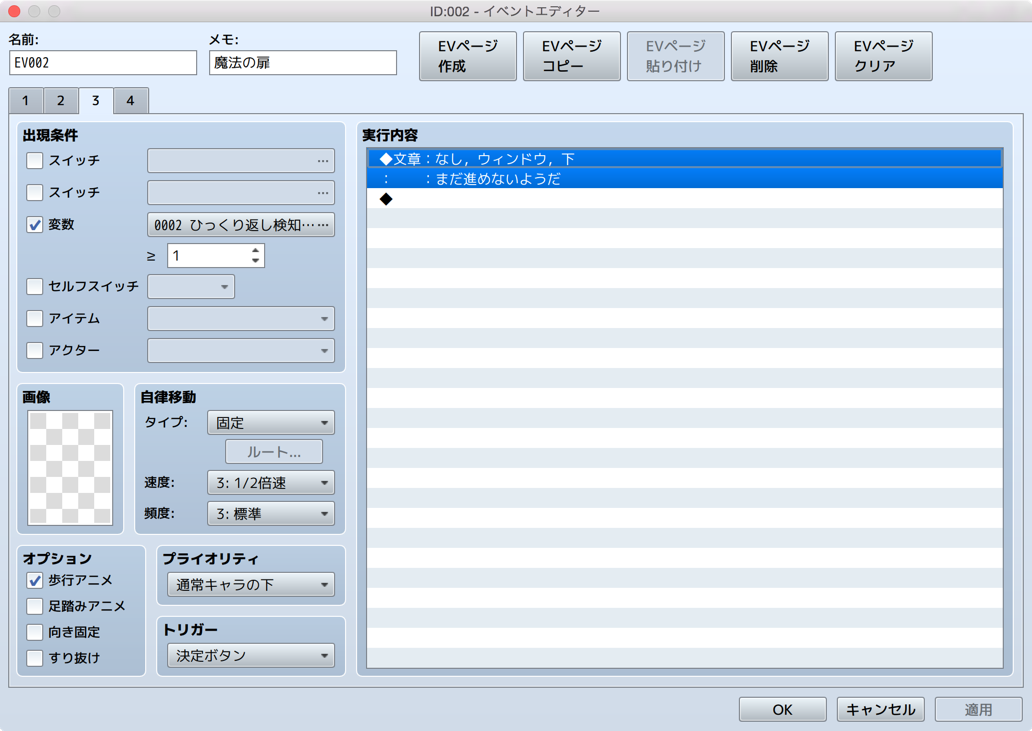Image resolution: width=1032 pixels, height=731 pixels.
Task: Open the トリガー dropdown showing 決定ボタン
Action: tap(249, 656)
